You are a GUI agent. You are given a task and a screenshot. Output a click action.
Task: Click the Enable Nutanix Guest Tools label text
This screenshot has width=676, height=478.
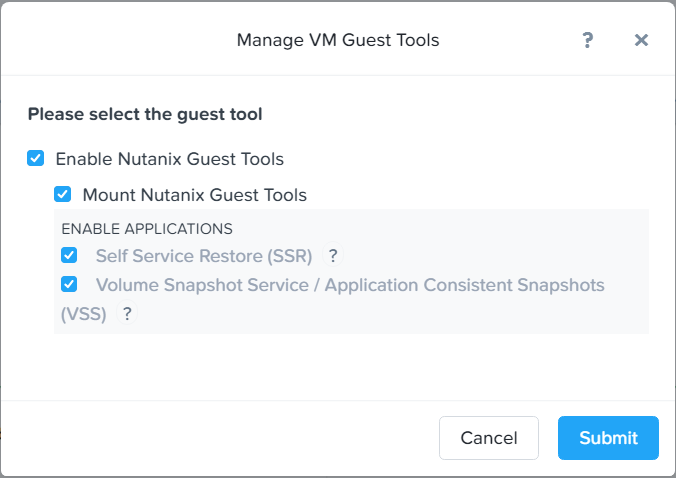click(169, 159)
